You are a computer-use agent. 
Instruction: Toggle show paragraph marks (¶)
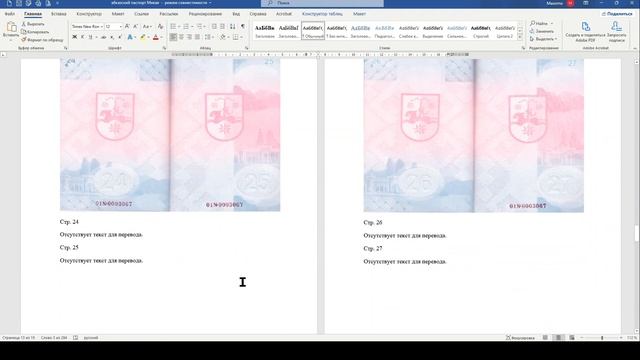tap(243, 27)
